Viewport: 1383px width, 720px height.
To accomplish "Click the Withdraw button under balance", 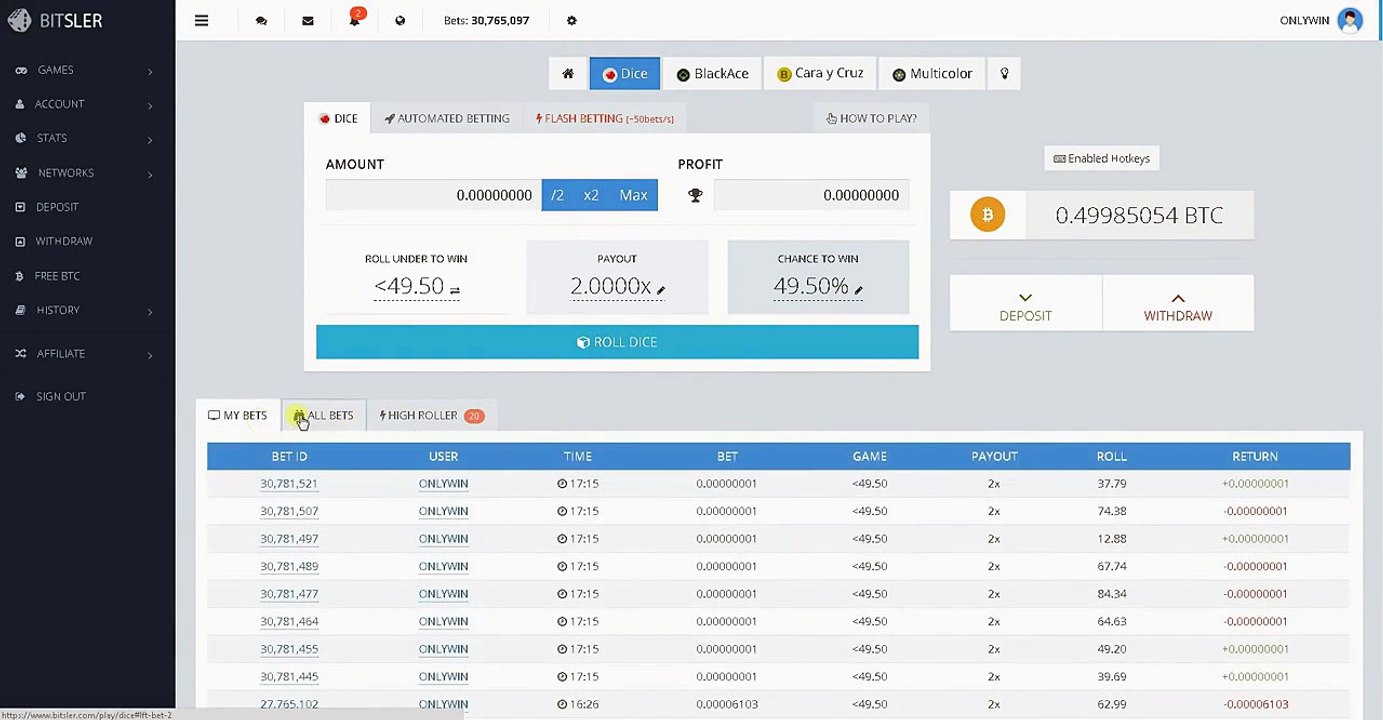I will [x=1178, y=303].
